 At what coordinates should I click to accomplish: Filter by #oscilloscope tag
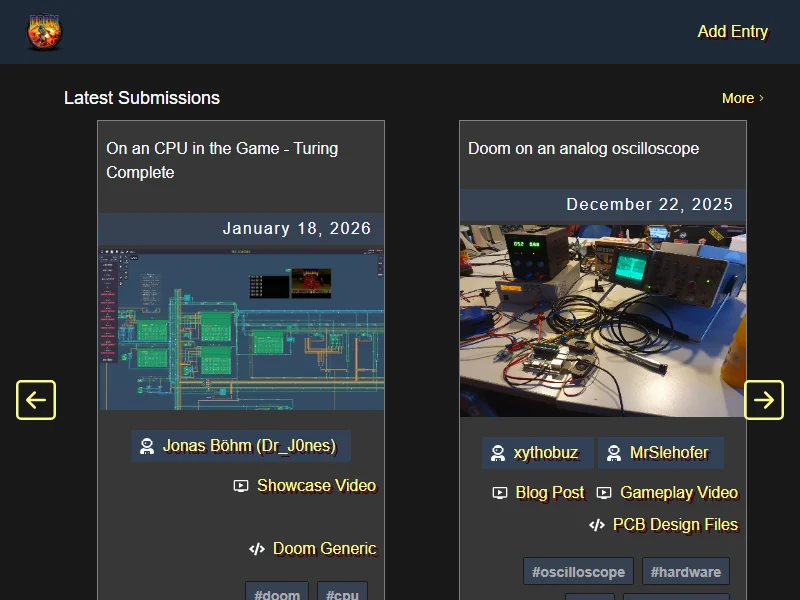(578, 572)
